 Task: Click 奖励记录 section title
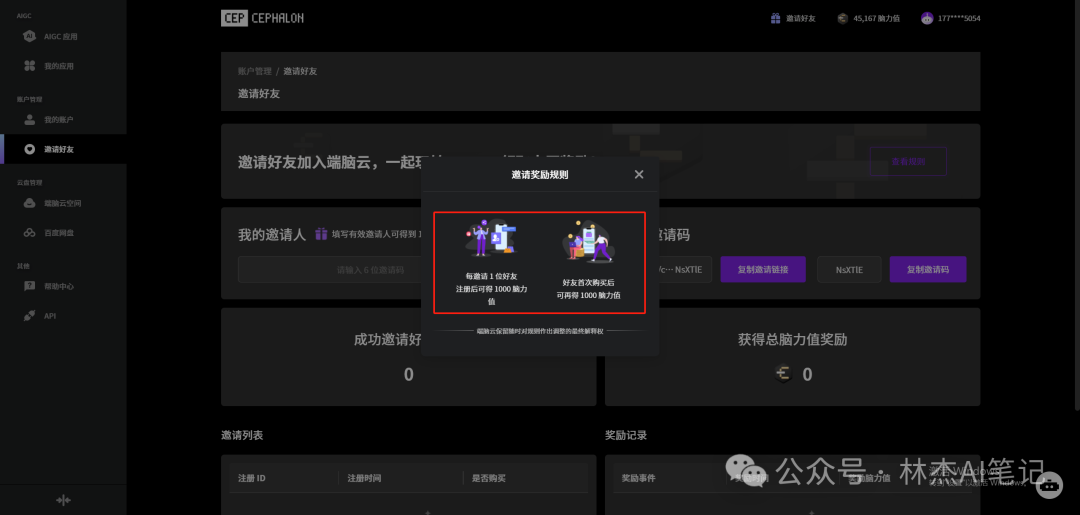[626, 435]
